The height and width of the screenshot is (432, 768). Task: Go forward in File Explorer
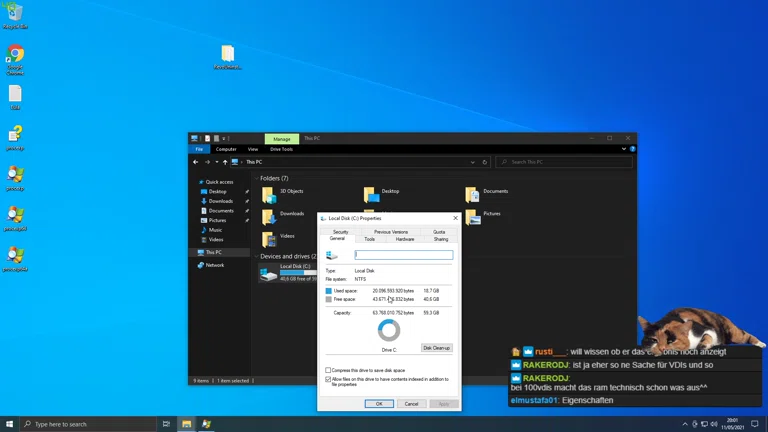coord(207,162)
